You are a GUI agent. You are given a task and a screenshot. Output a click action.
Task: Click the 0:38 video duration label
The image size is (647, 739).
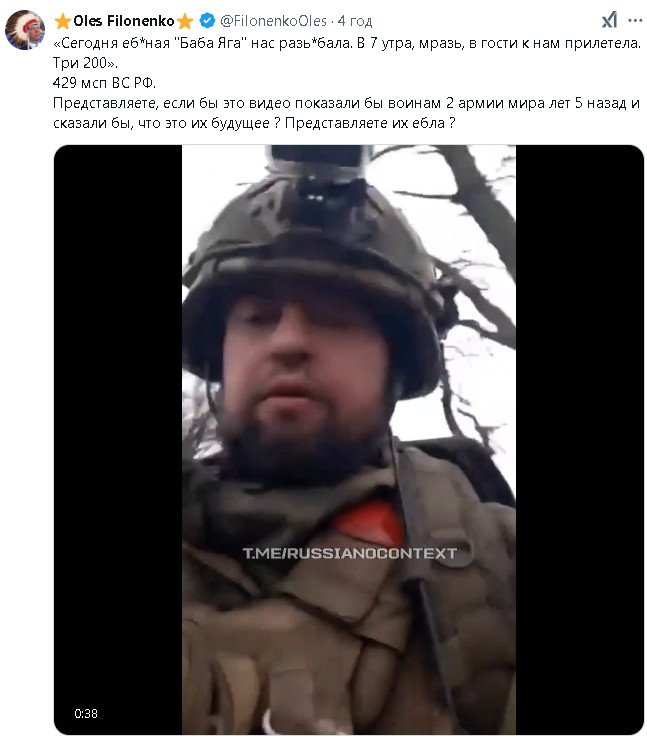pos(86,713)
